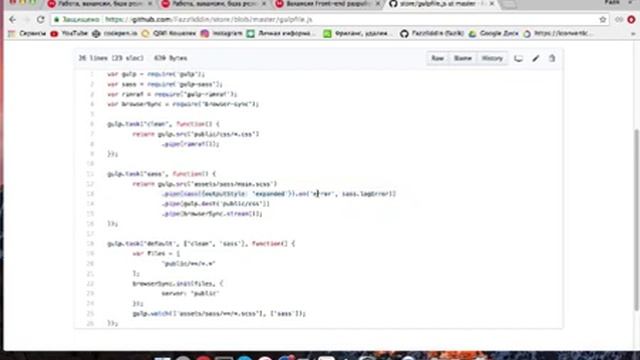Click line number 6 in the gutter
This screenshot has height=360, width=640.
click(92, 124)
